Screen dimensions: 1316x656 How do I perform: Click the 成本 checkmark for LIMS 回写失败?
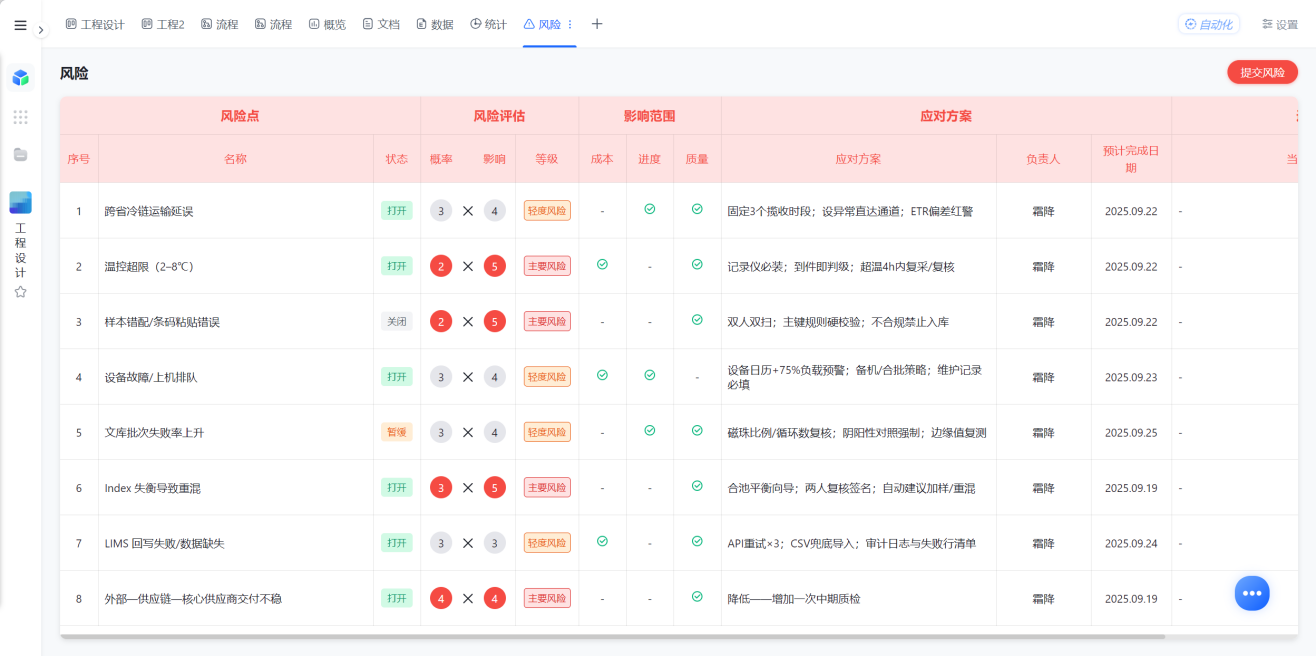point(602,541)
